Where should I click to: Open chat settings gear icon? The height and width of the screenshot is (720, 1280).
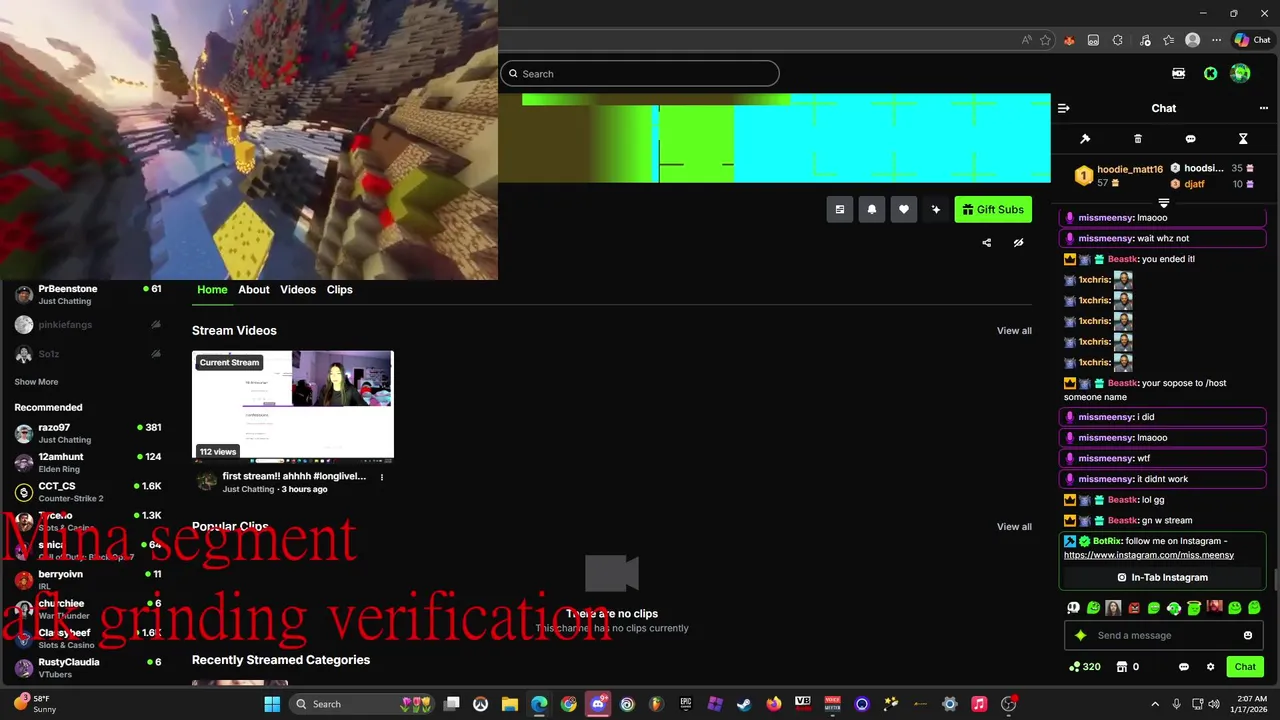pyautogui.click(x=1210, y=667)
